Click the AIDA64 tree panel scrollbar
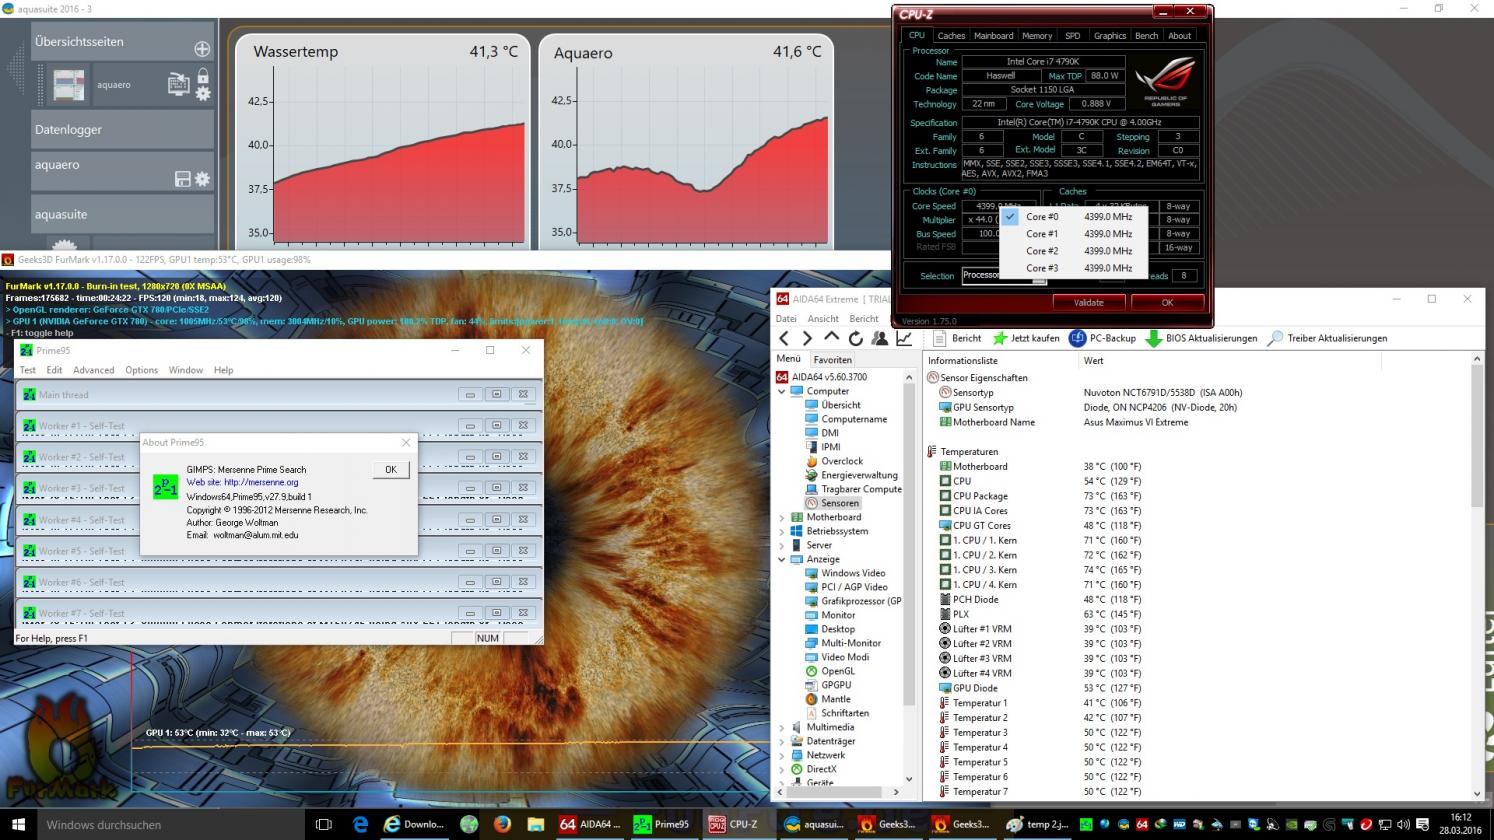1494x840 pixels. pos(909,576)
